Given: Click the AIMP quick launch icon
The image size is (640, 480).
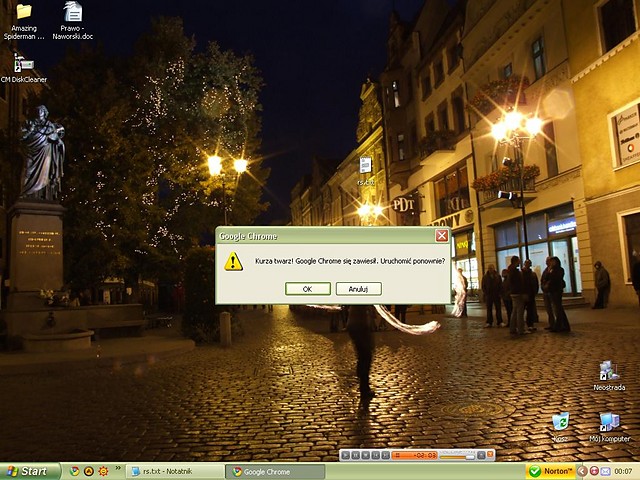Looking at the screenshot, I should (89, 471).
